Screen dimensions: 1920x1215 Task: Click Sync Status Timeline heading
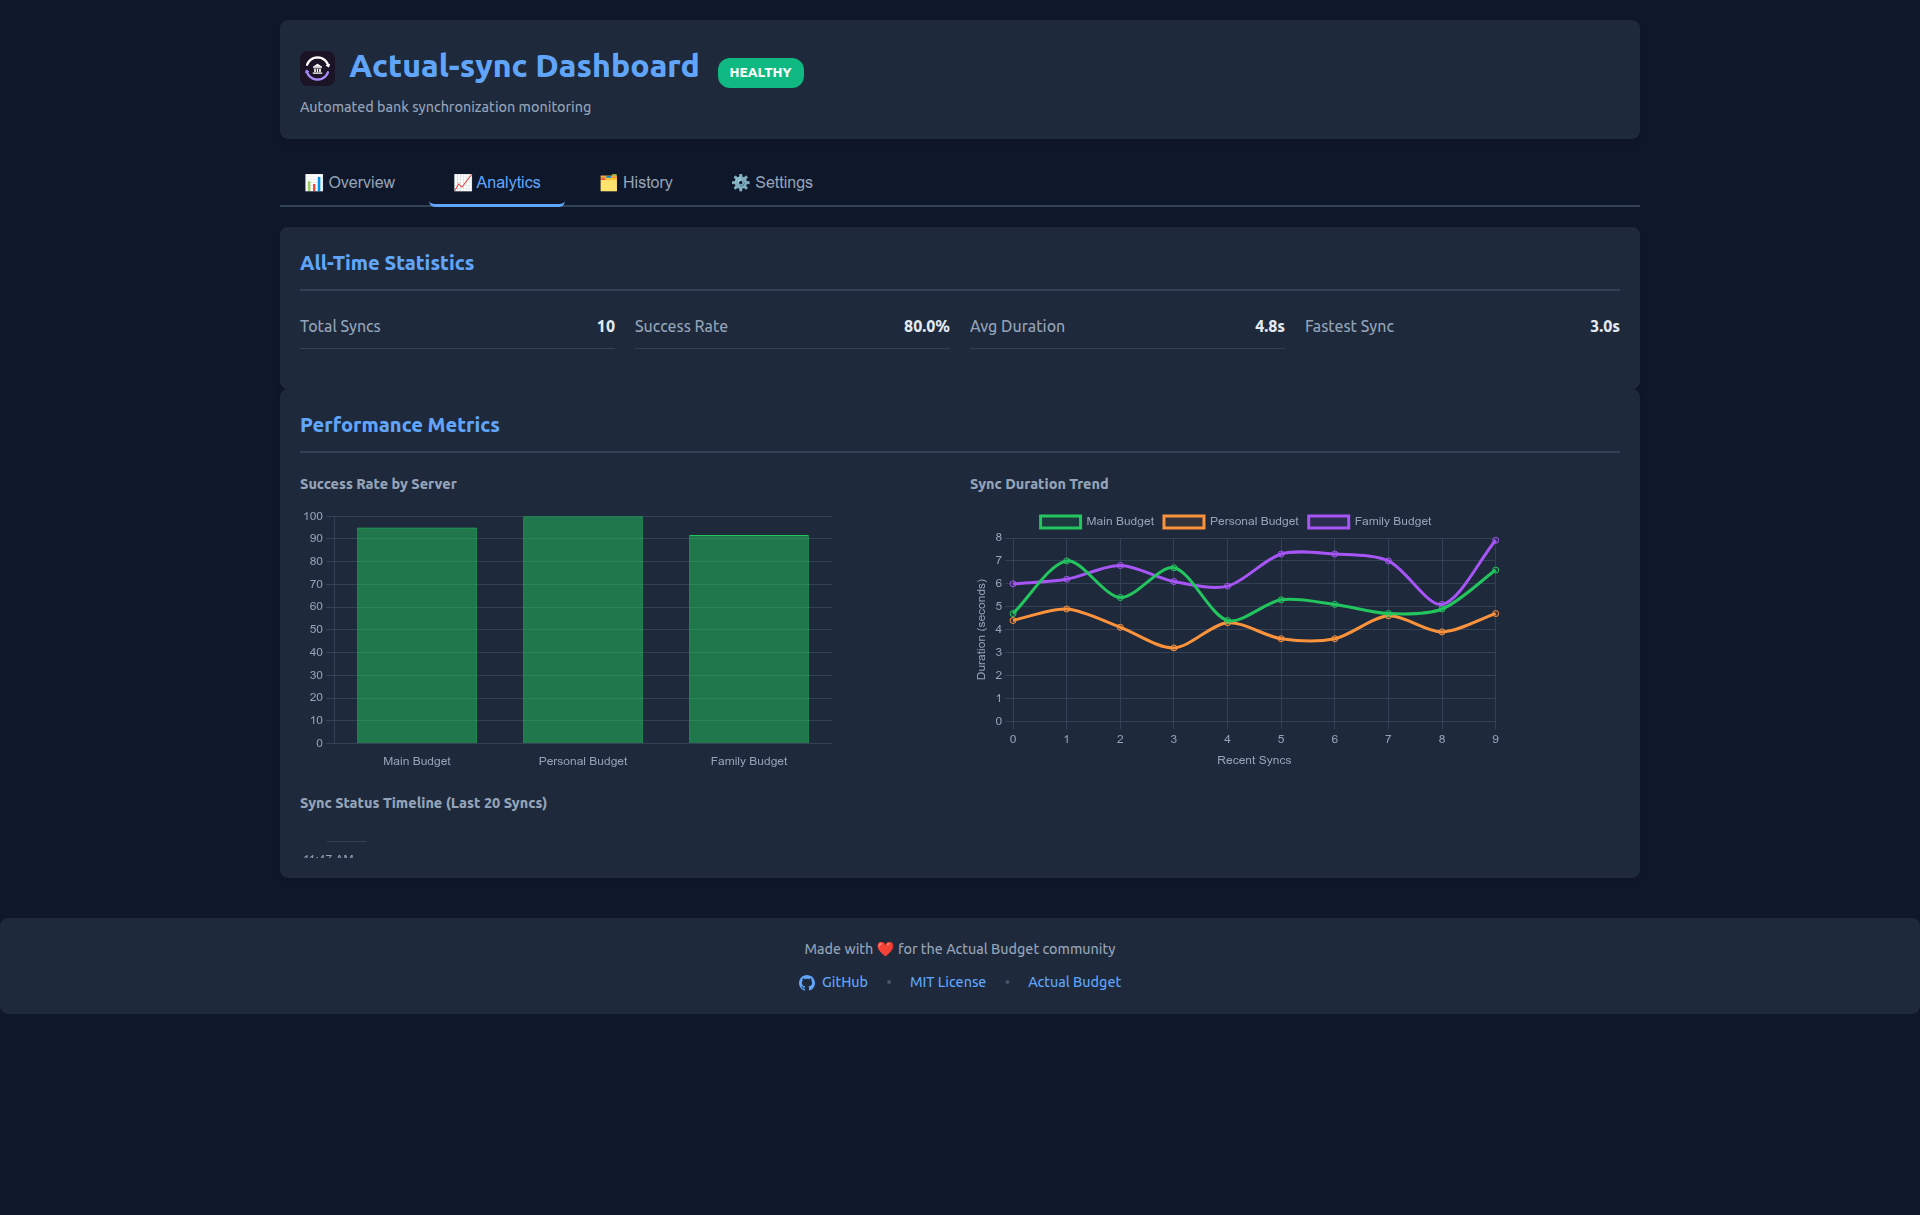pos(424,803)
